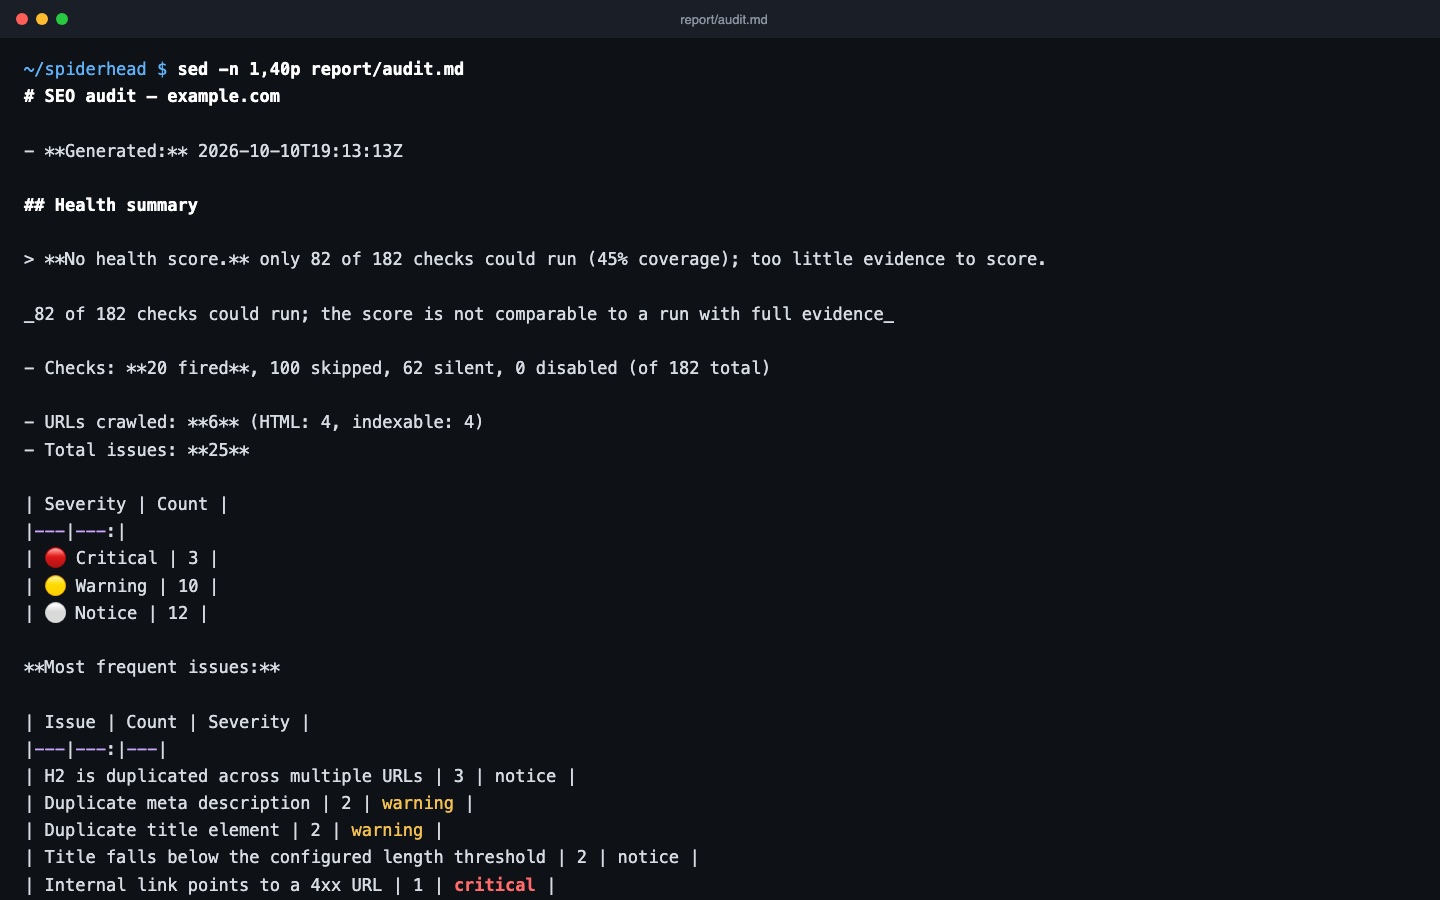Screen dimensions: 1440x900
Task: Click "H2 is duplicated across multiple URLs"
Action: (234, 776)
